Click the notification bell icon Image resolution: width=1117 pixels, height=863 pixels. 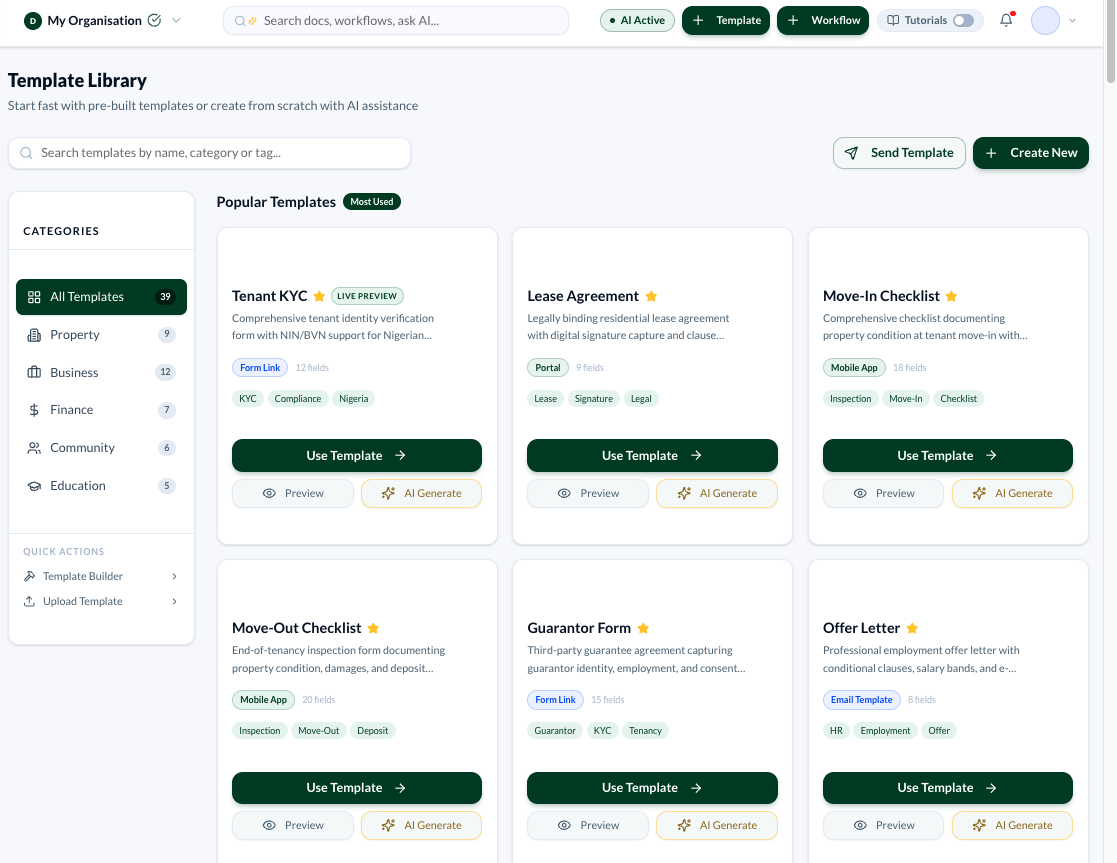pyautogui.click(x=1006, y=20)
